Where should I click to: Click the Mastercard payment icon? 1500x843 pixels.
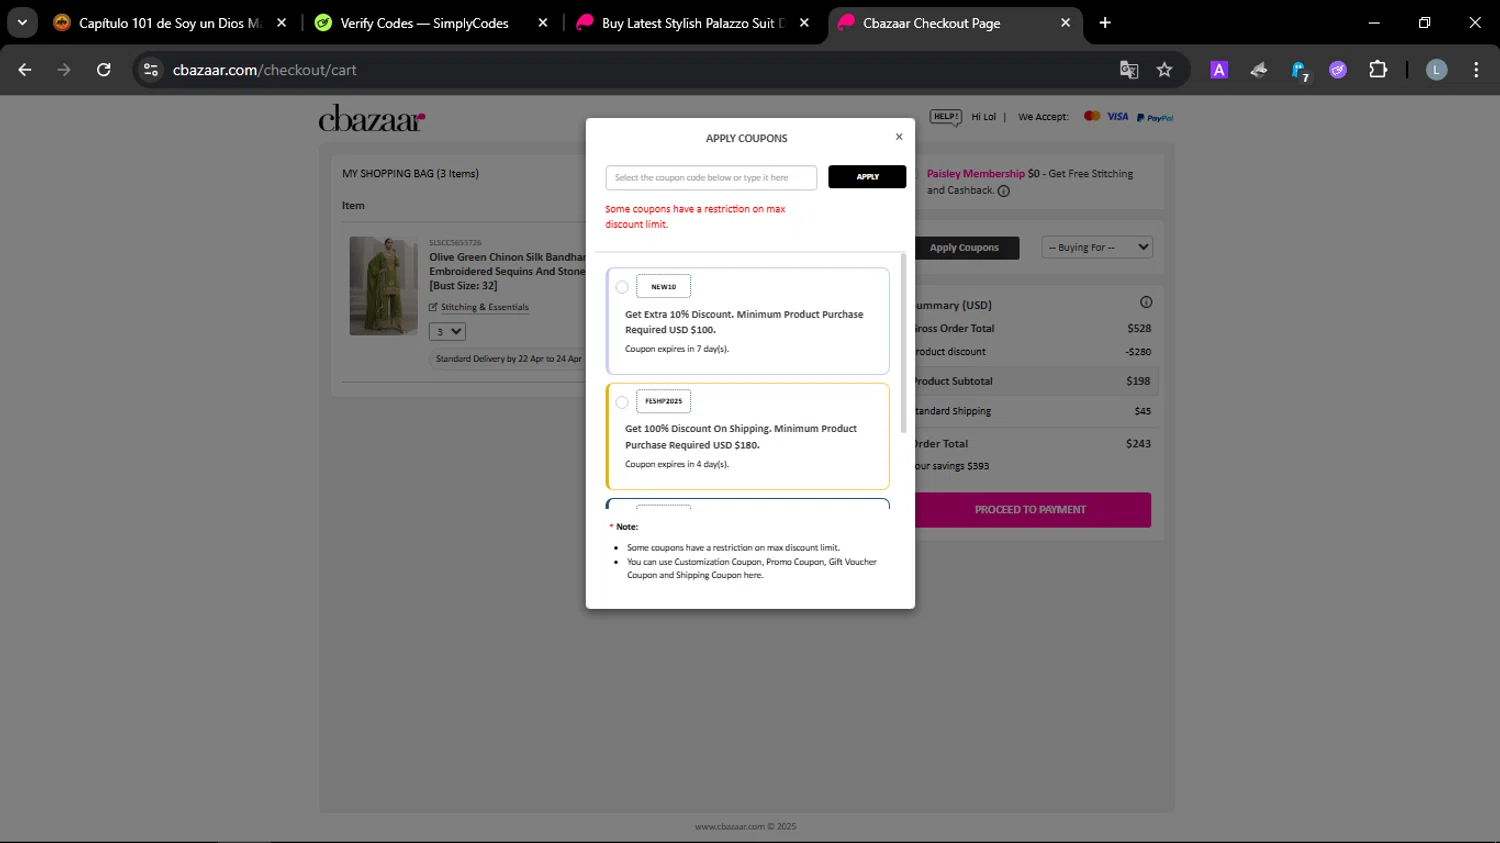point(1092,116)
